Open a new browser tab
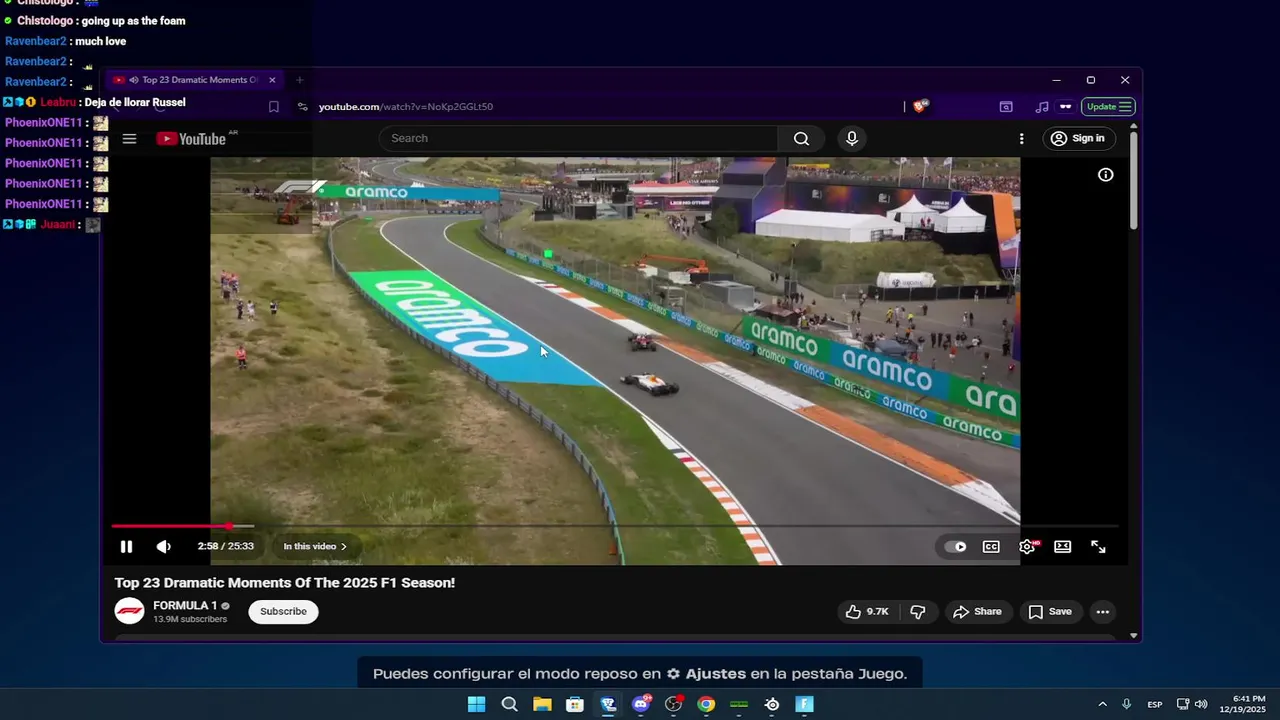1280x720 pixels. pos(299,80)
